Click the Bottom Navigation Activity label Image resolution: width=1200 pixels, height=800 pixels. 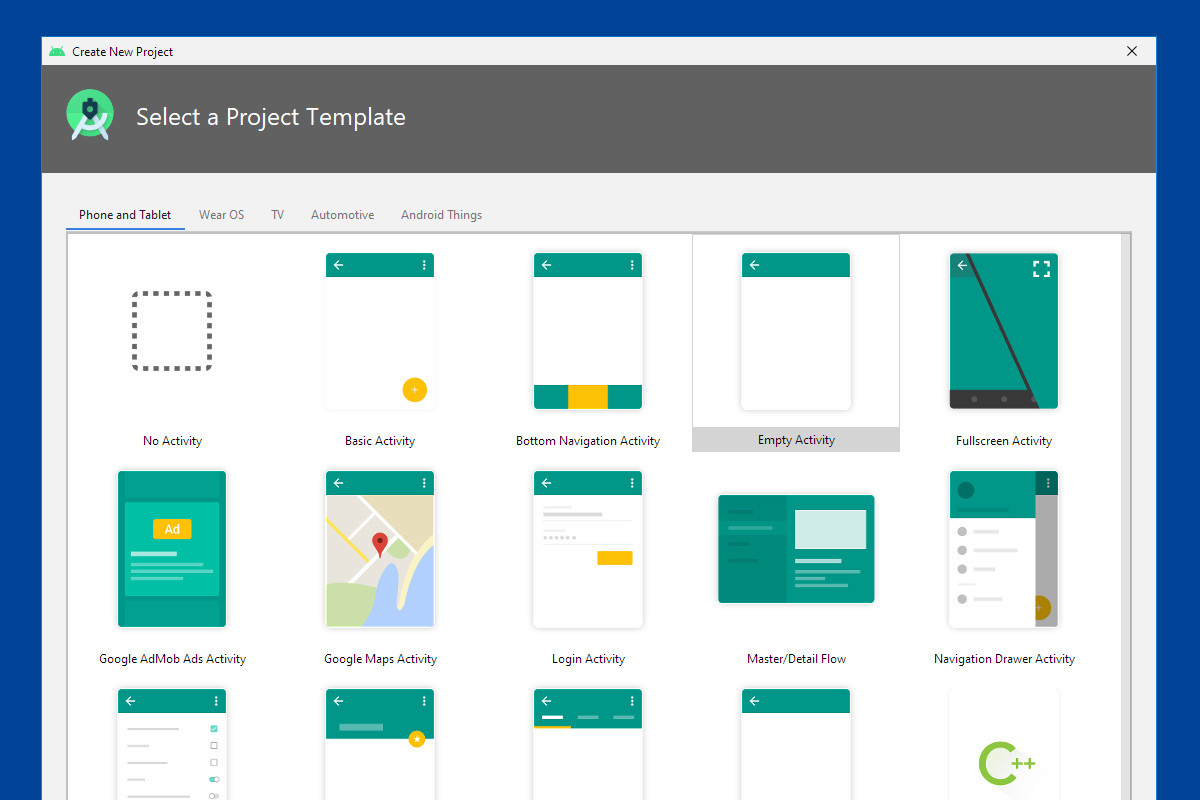[588, 441]
